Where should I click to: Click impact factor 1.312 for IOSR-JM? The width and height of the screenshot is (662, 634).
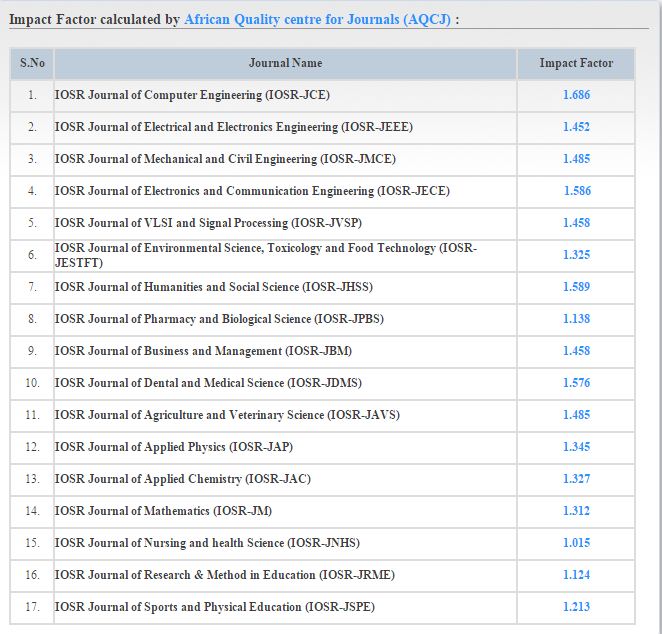click(576, 511)
